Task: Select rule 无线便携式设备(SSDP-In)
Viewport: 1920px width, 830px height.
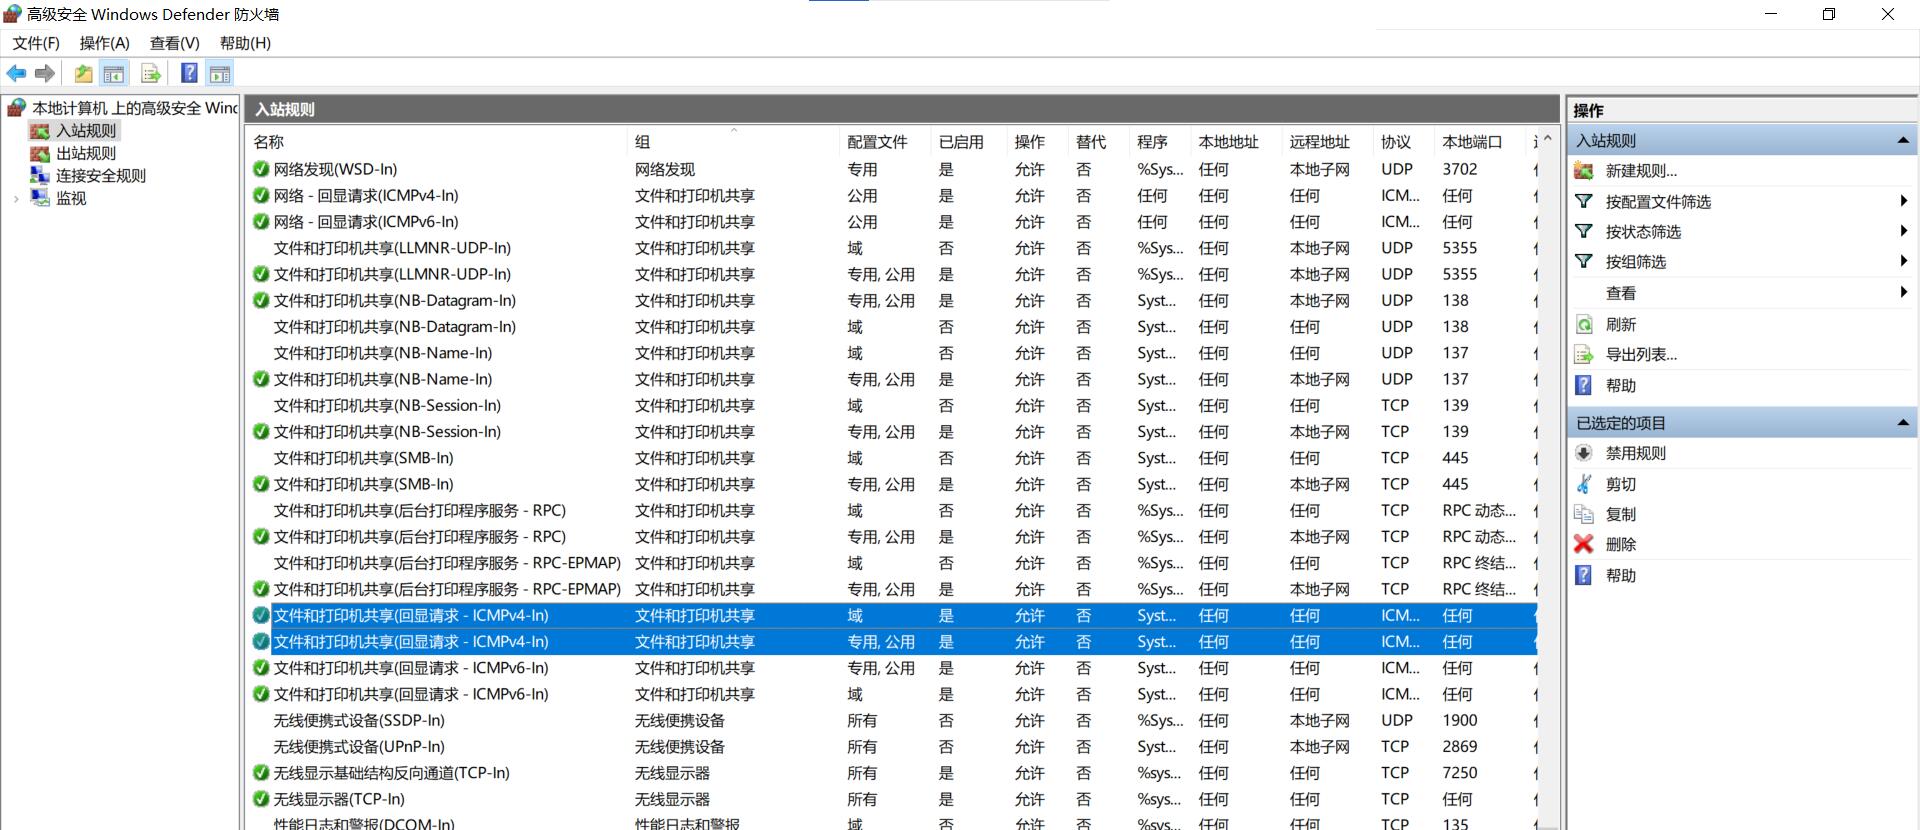Action: point(359,720)
